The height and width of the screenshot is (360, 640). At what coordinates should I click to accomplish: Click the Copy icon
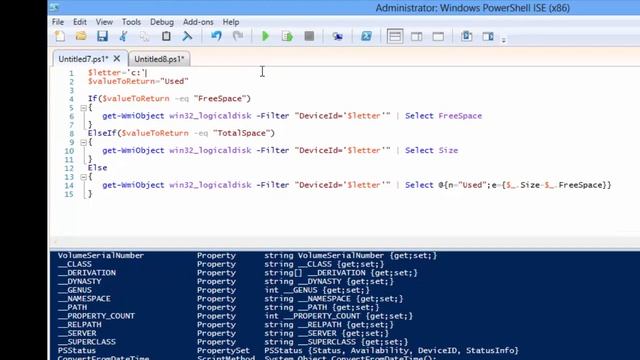[144, 36]
